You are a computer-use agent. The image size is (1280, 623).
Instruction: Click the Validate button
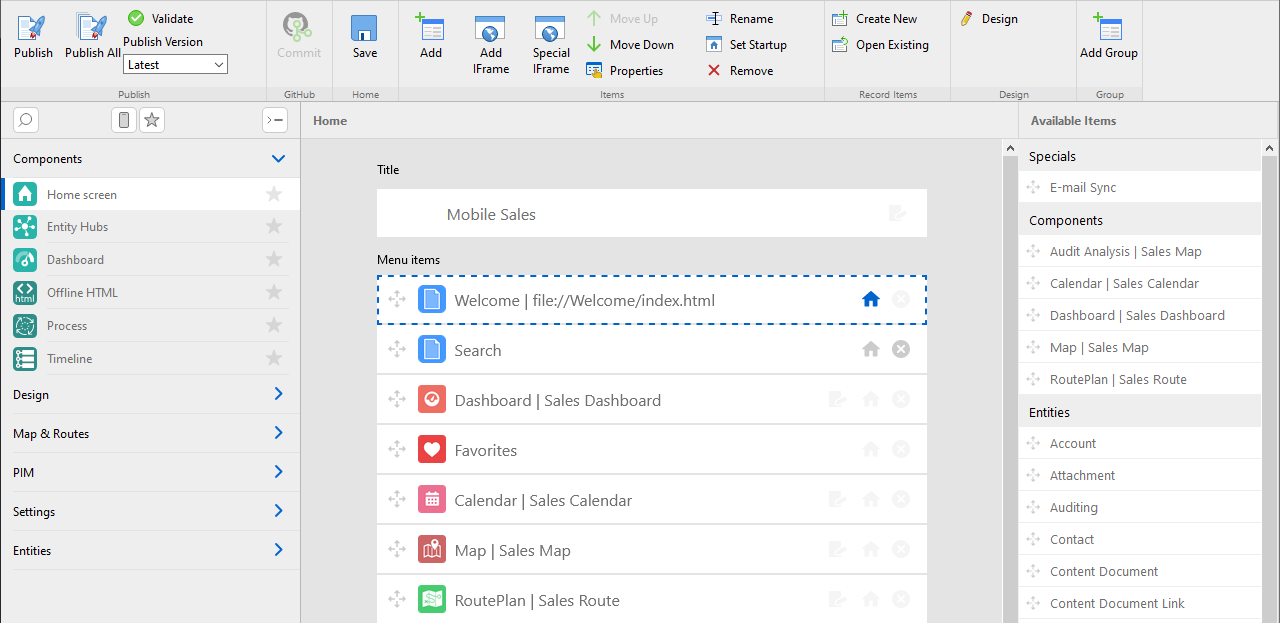pos(162,18)
